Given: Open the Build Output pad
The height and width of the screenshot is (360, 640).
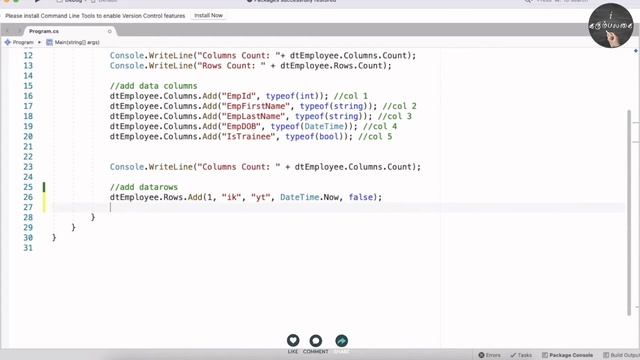Looking at the screenshot, I should click(621, 355).
